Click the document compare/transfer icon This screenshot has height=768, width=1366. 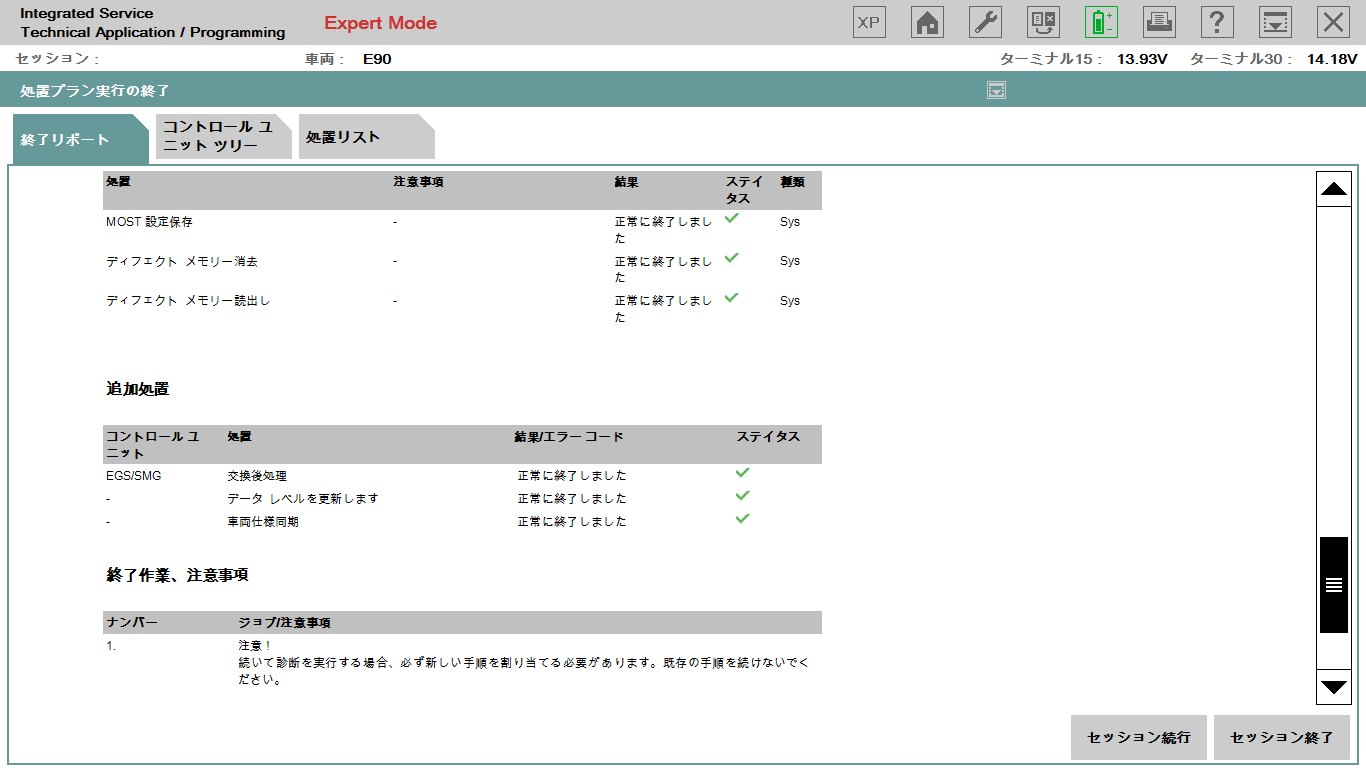point(1043,22)
